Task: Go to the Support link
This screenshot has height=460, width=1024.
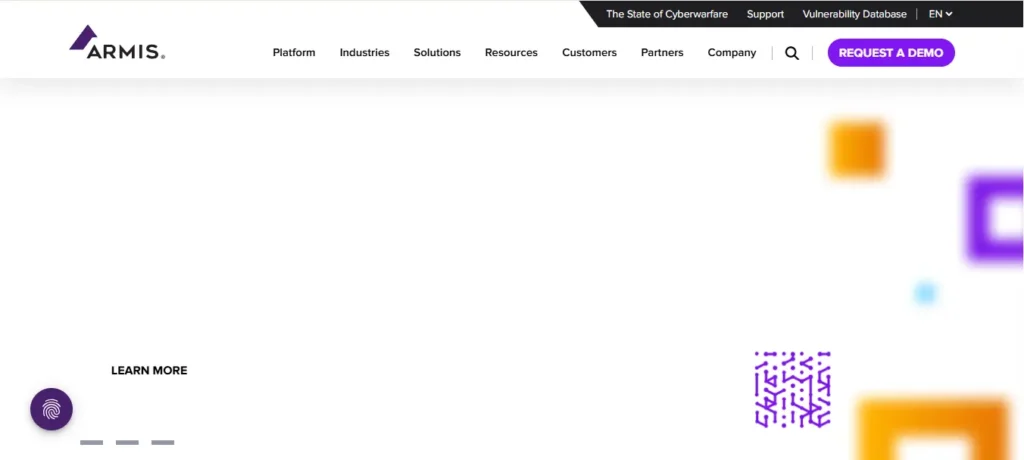Action: click(765, 14)
